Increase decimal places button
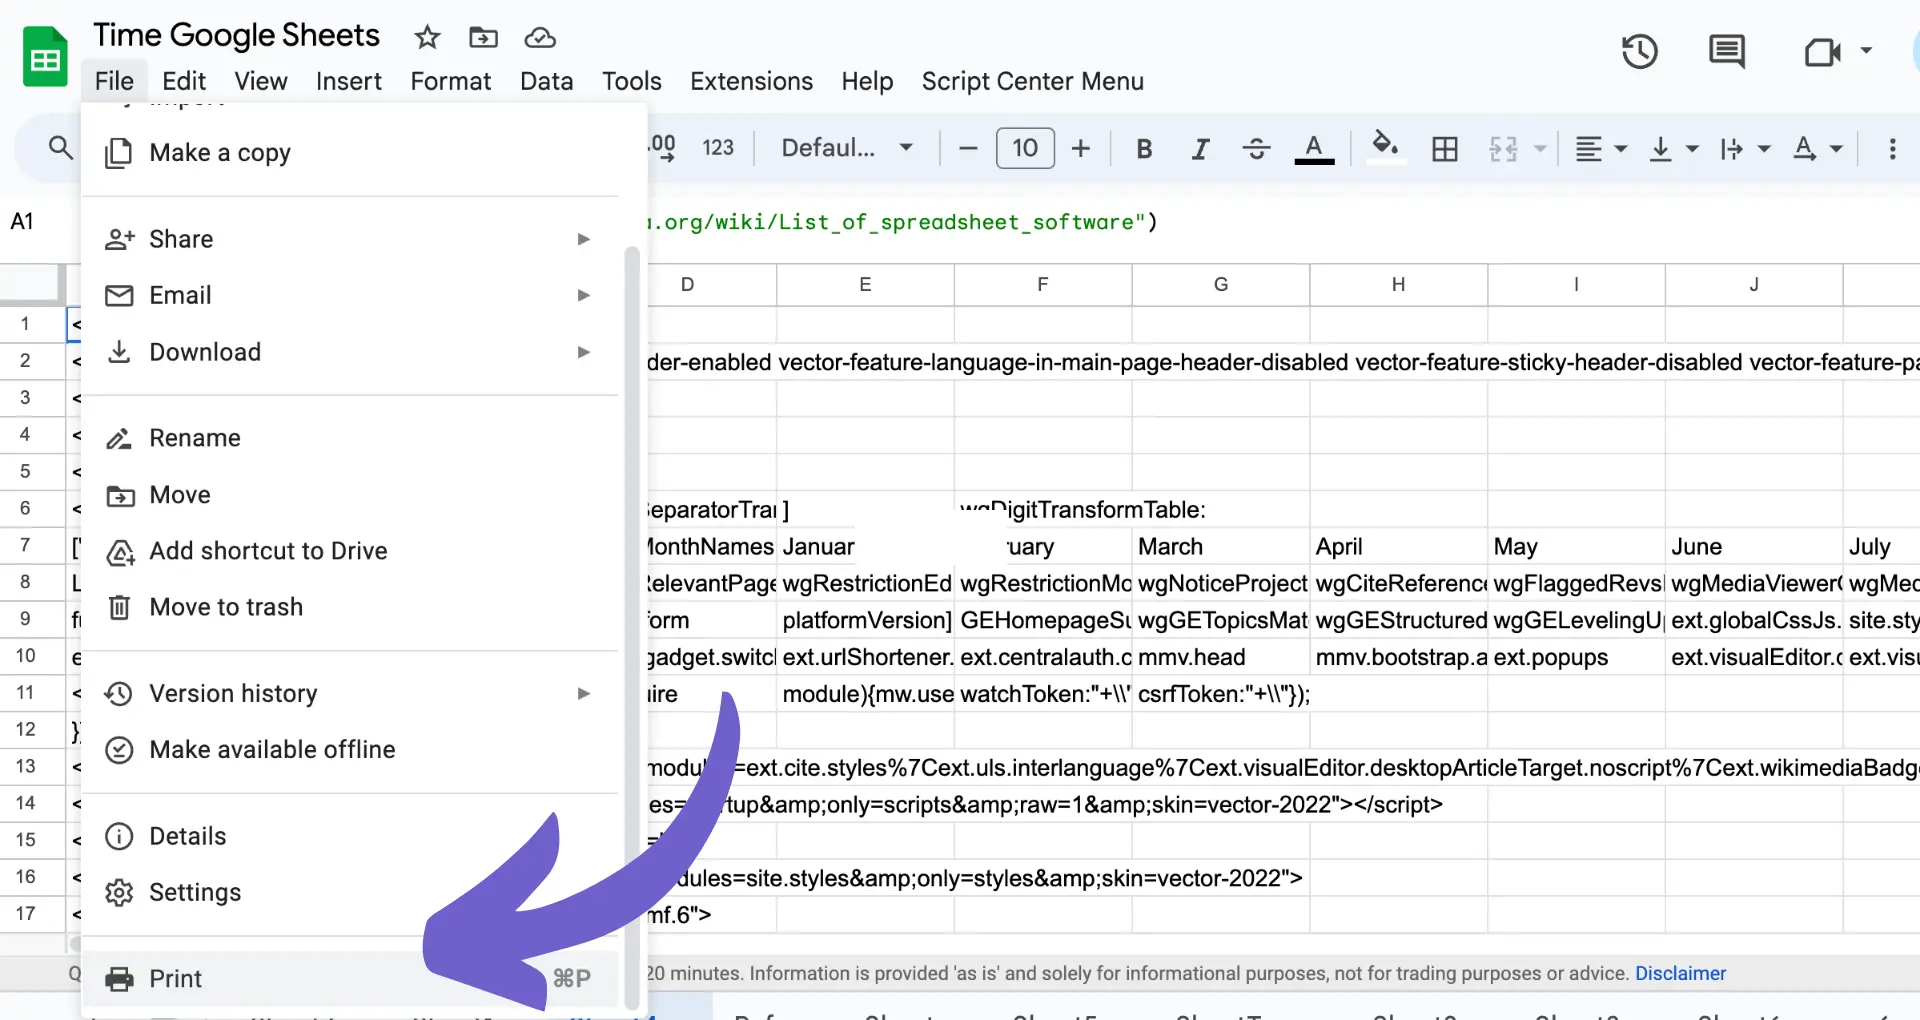Viewport: 1920px width, 1020px height. pos(662,148)
